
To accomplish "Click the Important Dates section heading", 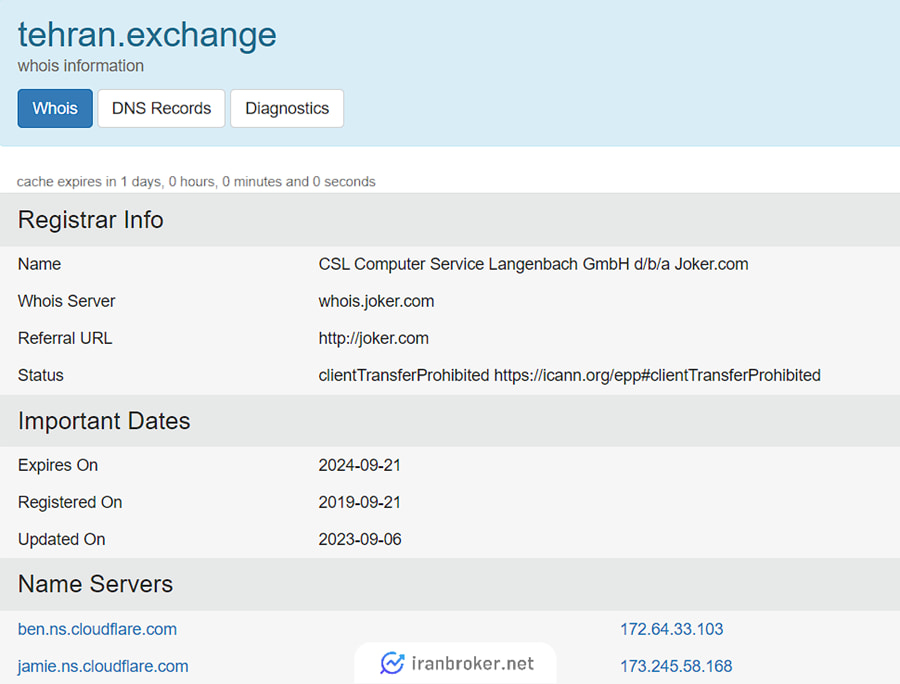I will click(104, 421).
